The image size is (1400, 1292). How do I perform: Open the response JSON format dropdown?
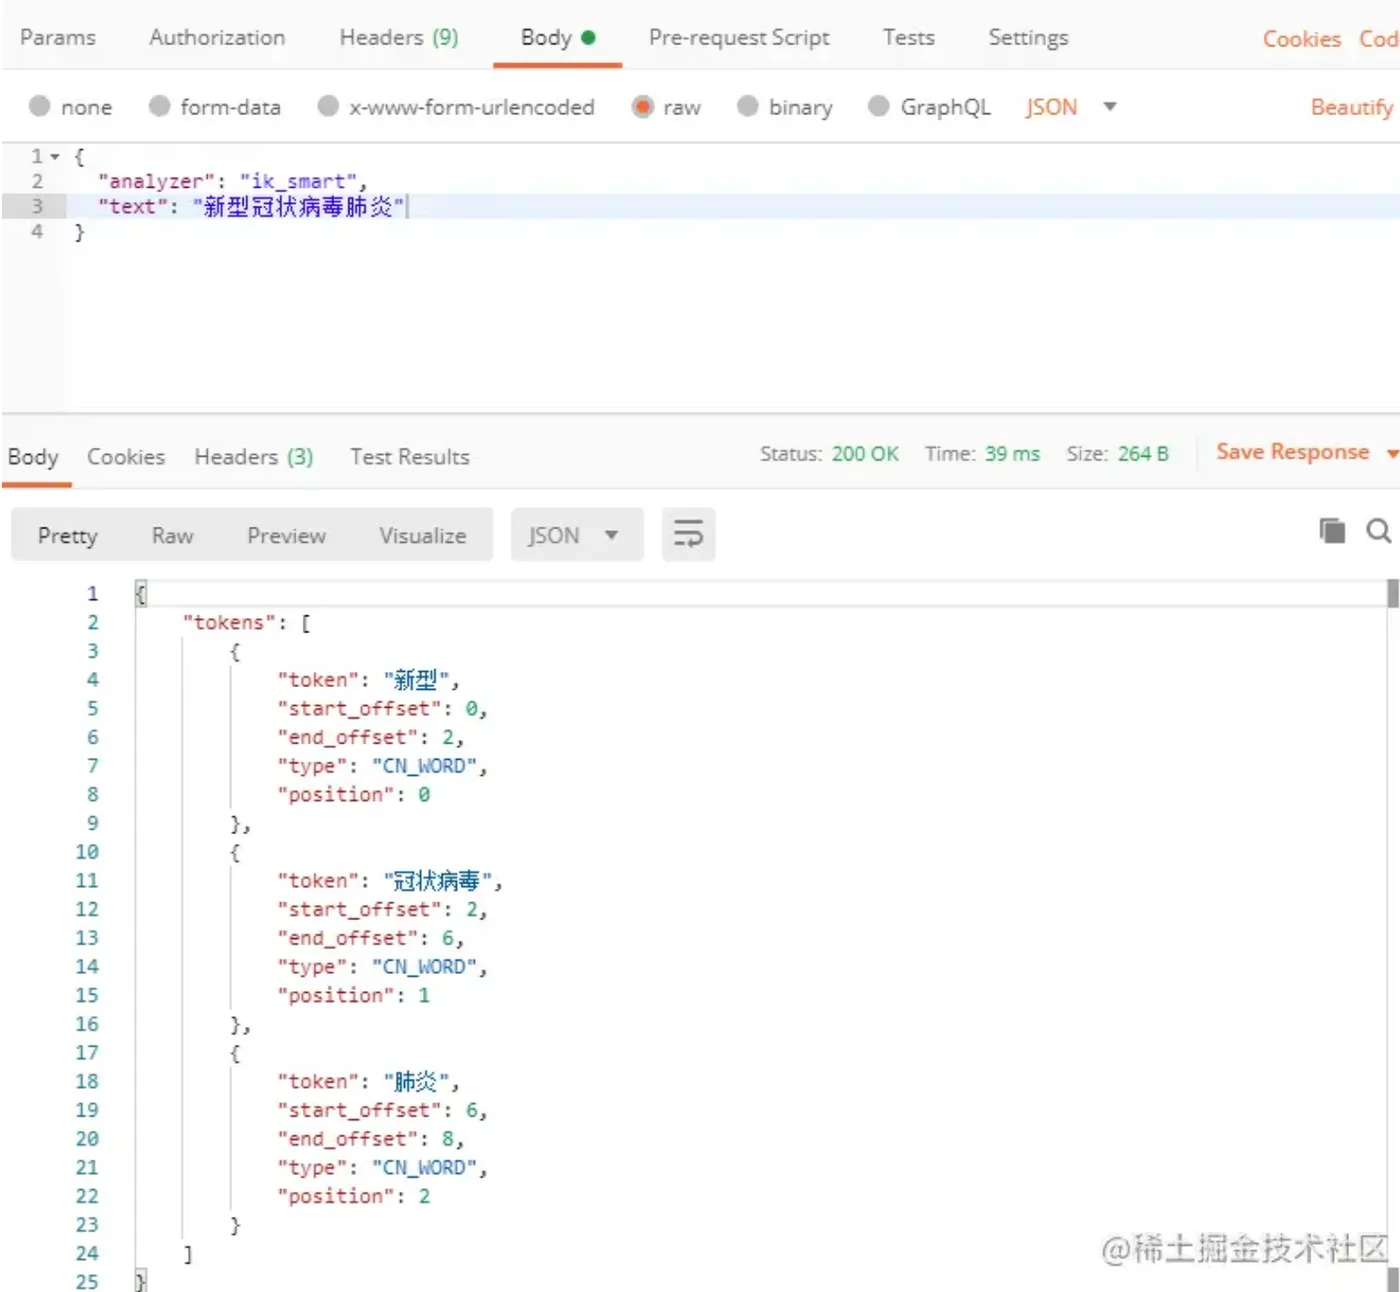577,535
